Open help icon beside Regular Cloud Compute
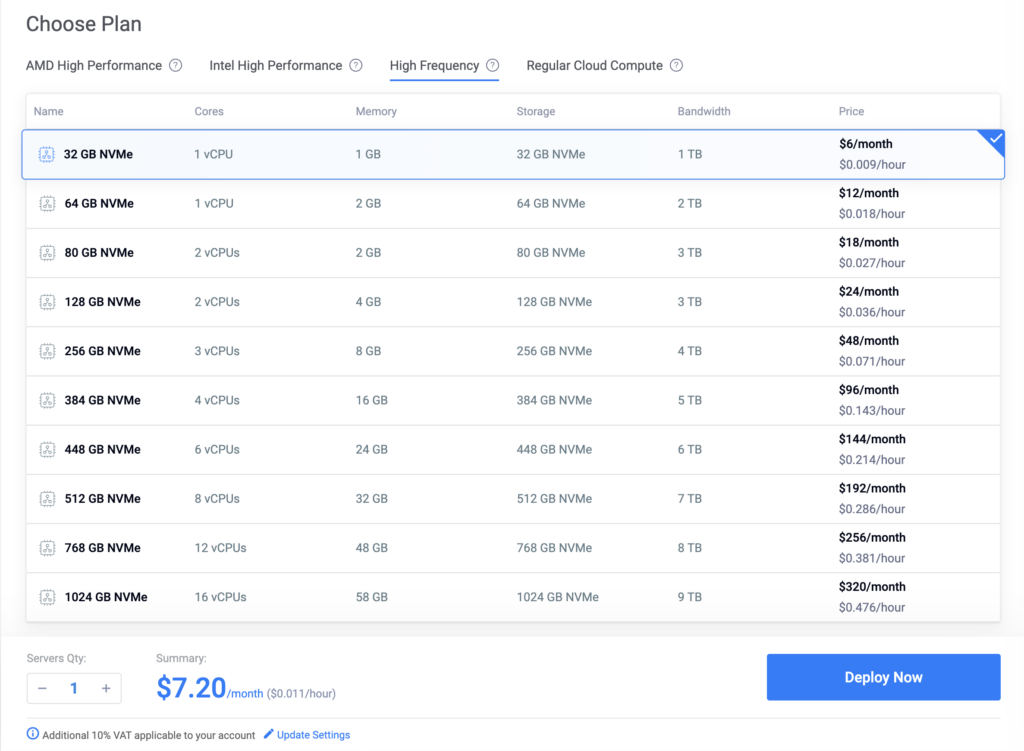1024x751 pixels. (x=677, y=65)
